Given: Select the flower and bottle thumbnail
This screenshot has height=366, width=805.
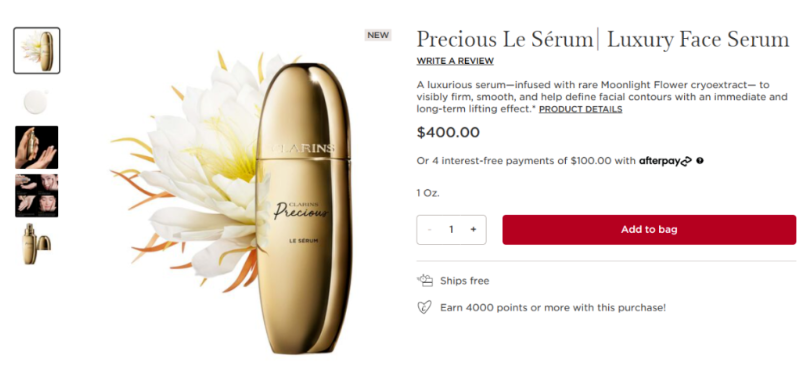Looking at the screenshot, I should pos(37,50).
